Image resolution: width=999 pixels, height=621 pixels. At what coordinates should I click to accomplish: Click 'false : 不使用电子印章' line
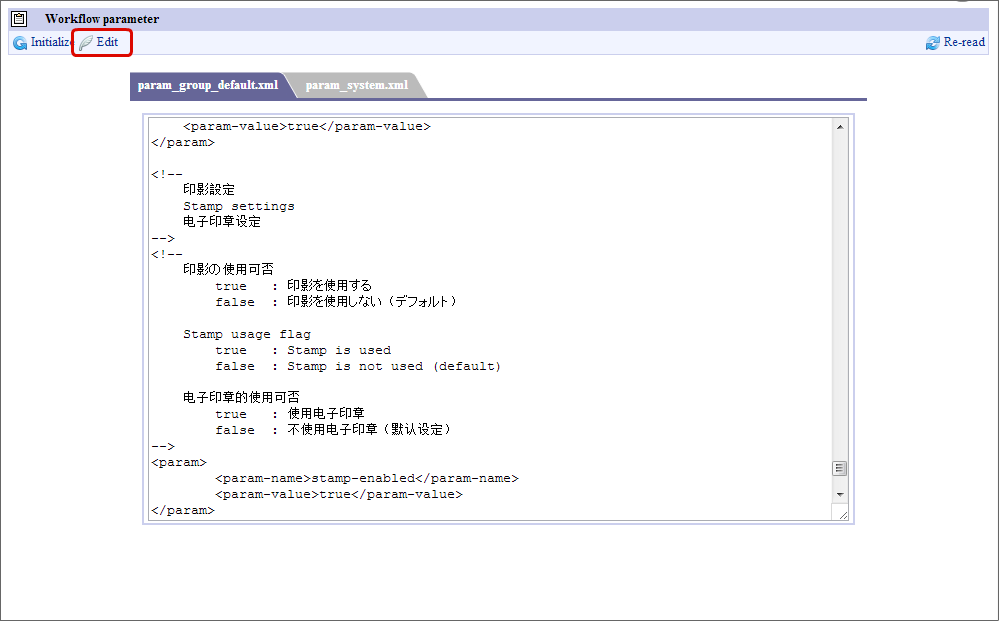tap(334, 430)
